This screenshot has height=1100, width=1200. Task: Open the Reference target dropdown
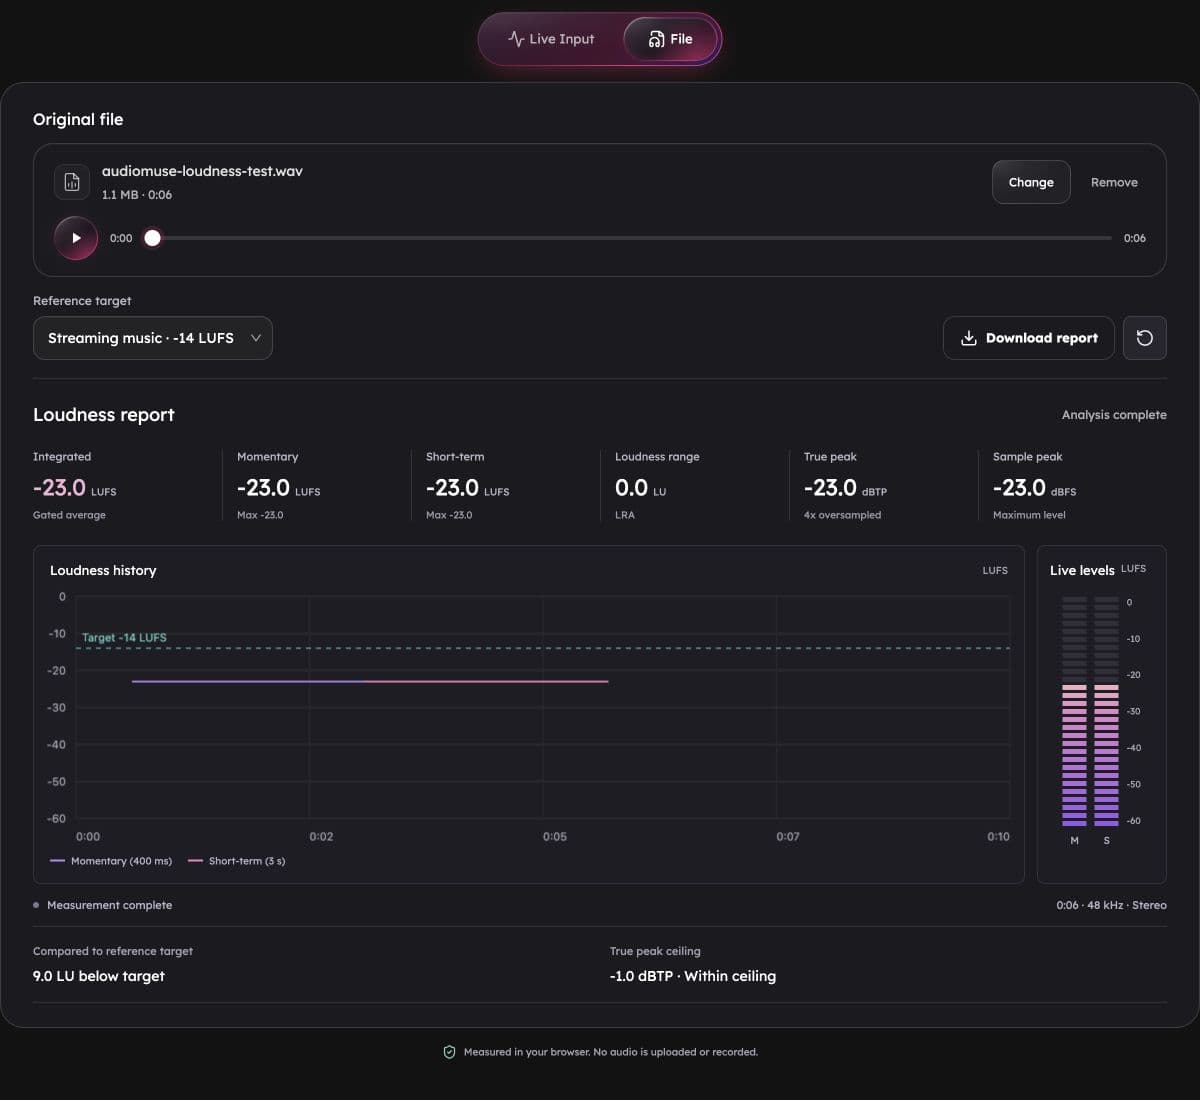[x=153, y=338]
